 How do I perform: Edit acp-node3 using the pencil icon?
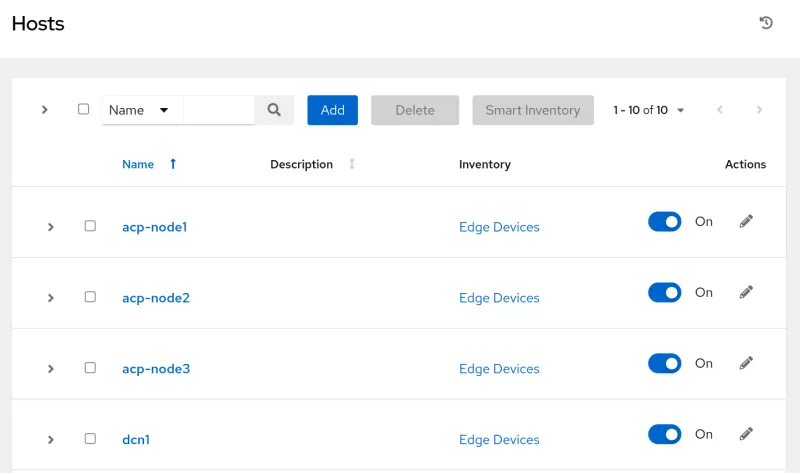pos(745,363)
